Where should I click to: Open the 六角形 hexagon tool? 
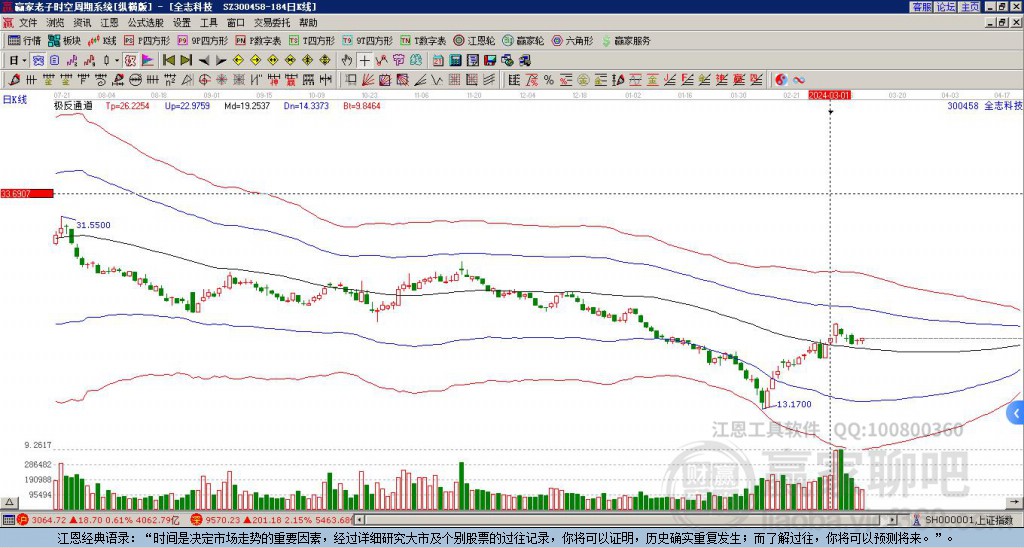click(573, 40)
